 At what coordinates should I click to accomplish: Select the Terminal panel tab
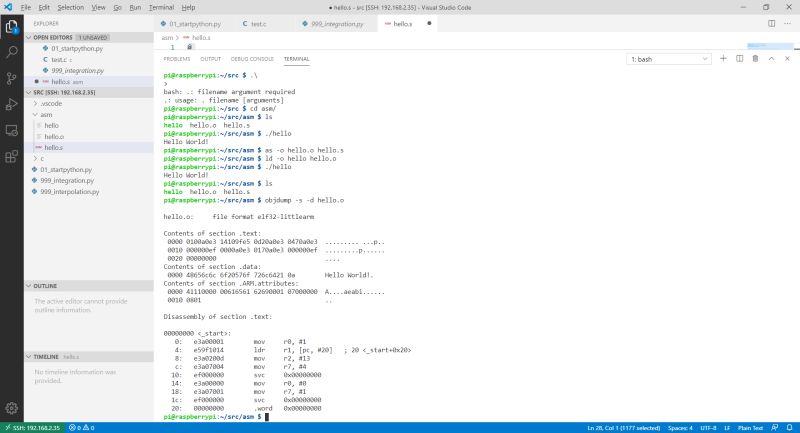pyautogui.click(x=296, y=59)
